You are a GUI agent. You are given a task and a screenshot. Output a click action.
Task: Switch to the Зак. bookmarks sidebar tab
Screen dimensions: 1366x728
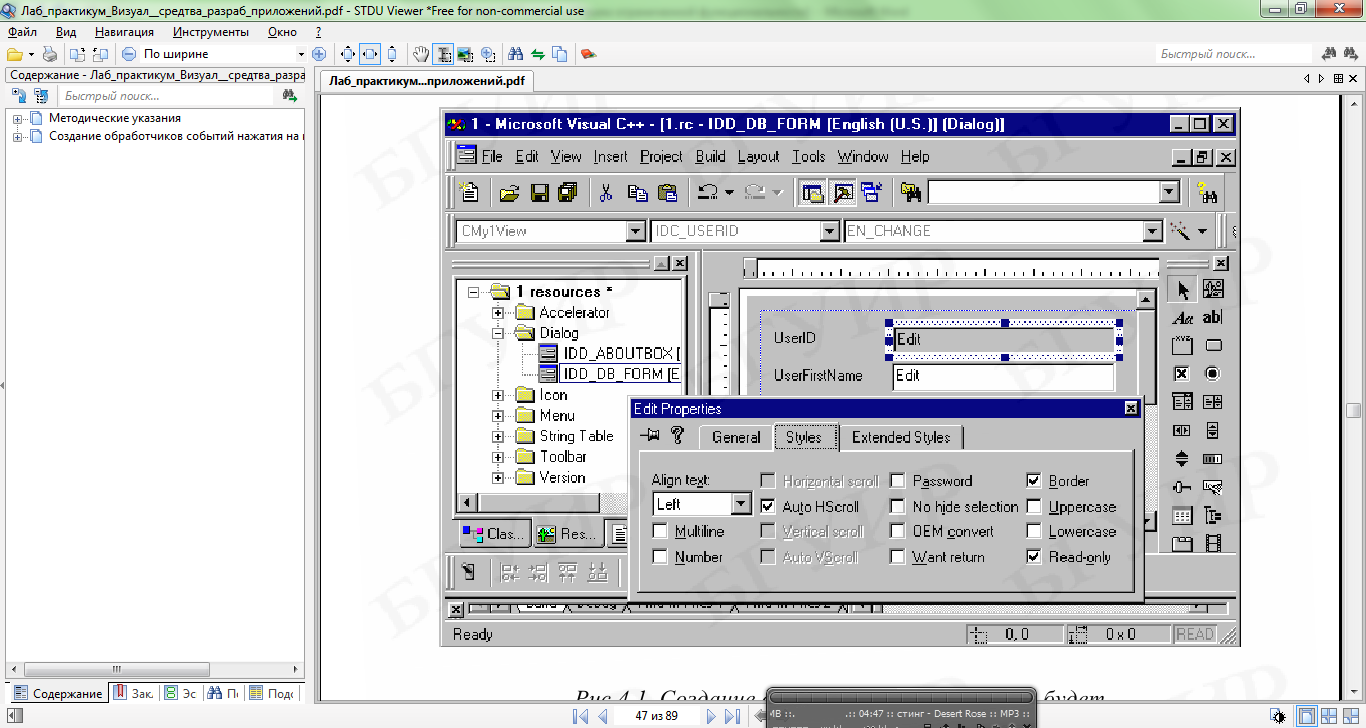click(x=133, y=693)
